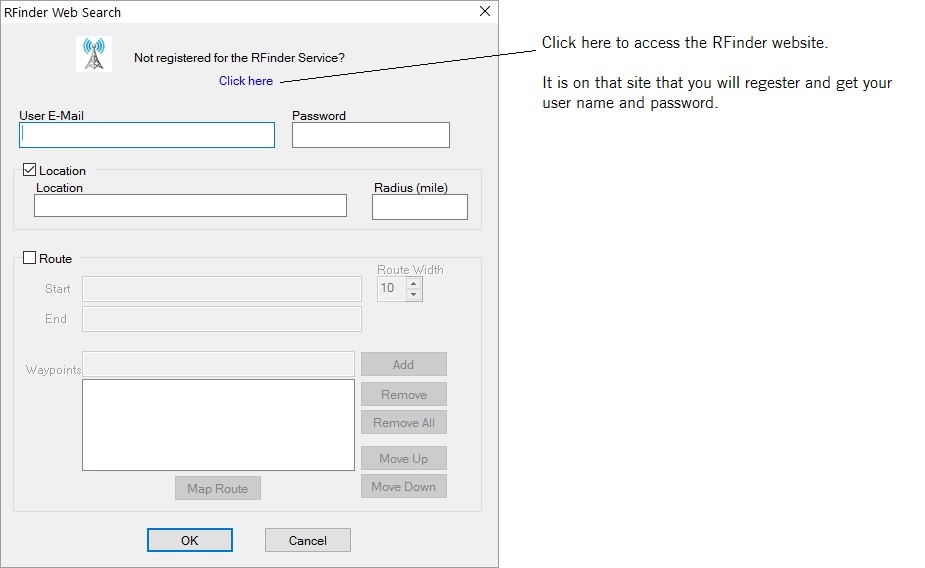Click the route End field

(x=222, y=319)
